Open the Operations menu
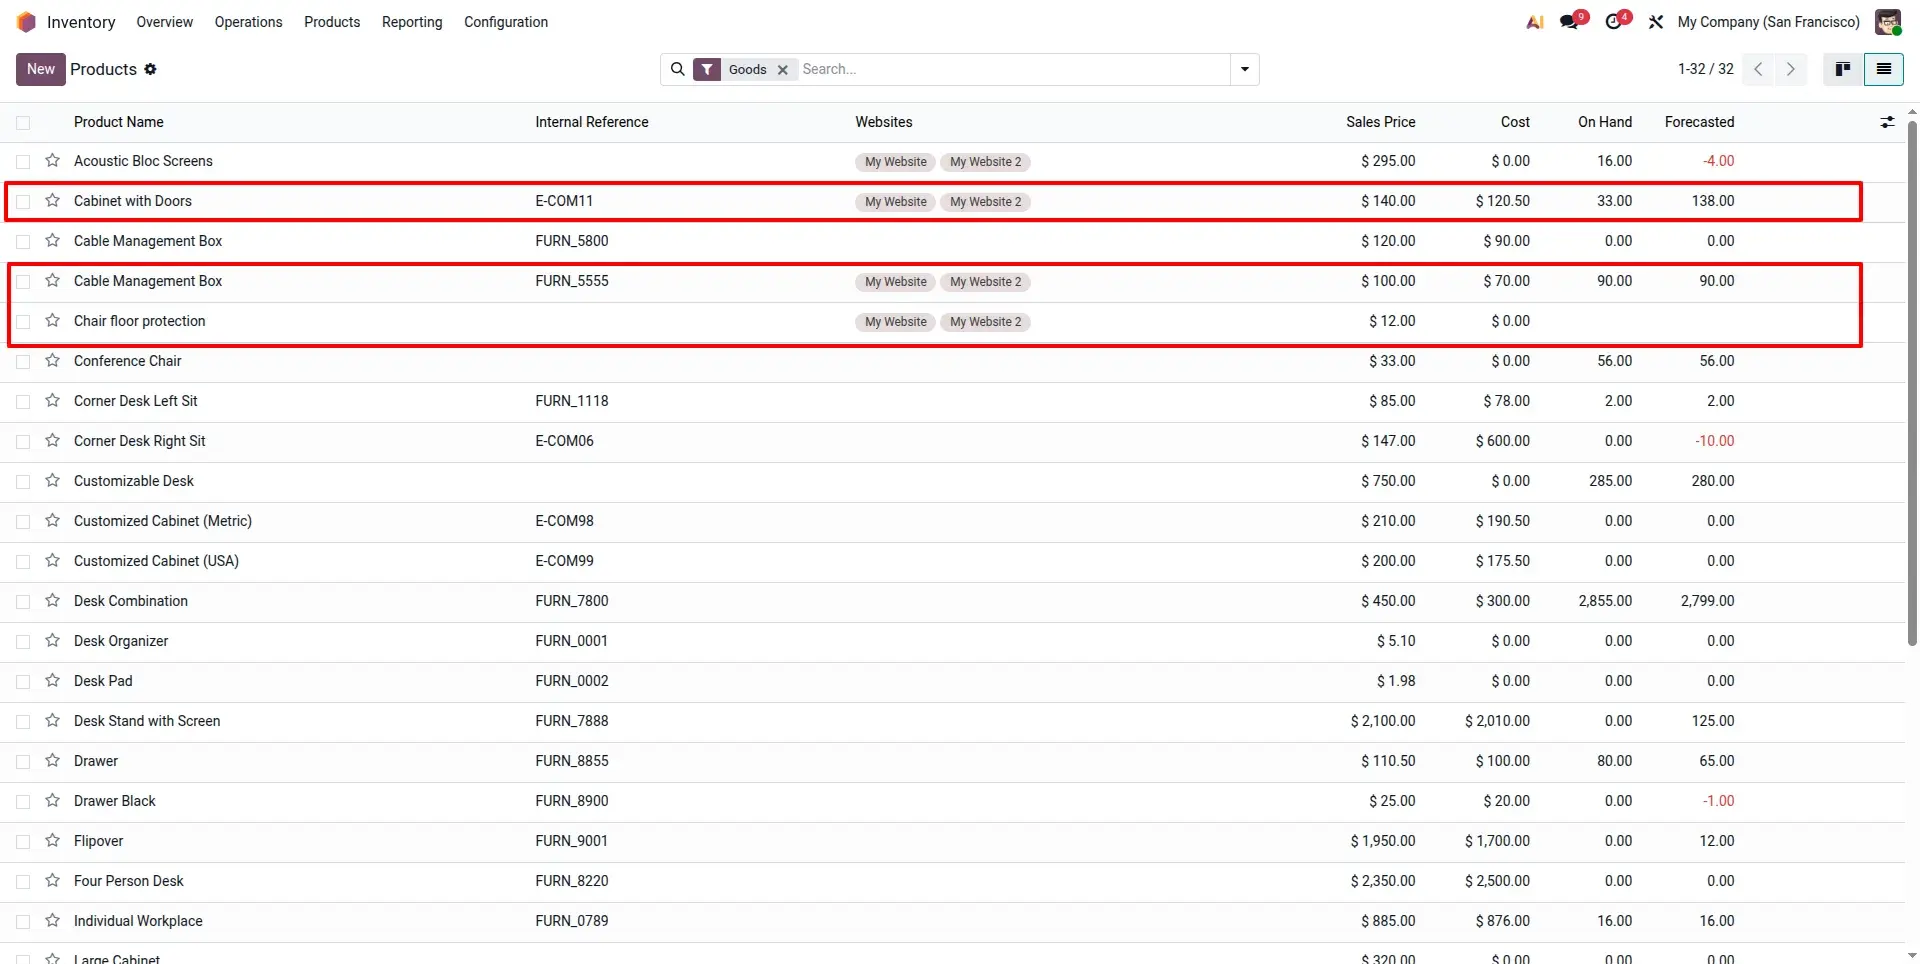1920x966 pixels. [248, 22]
